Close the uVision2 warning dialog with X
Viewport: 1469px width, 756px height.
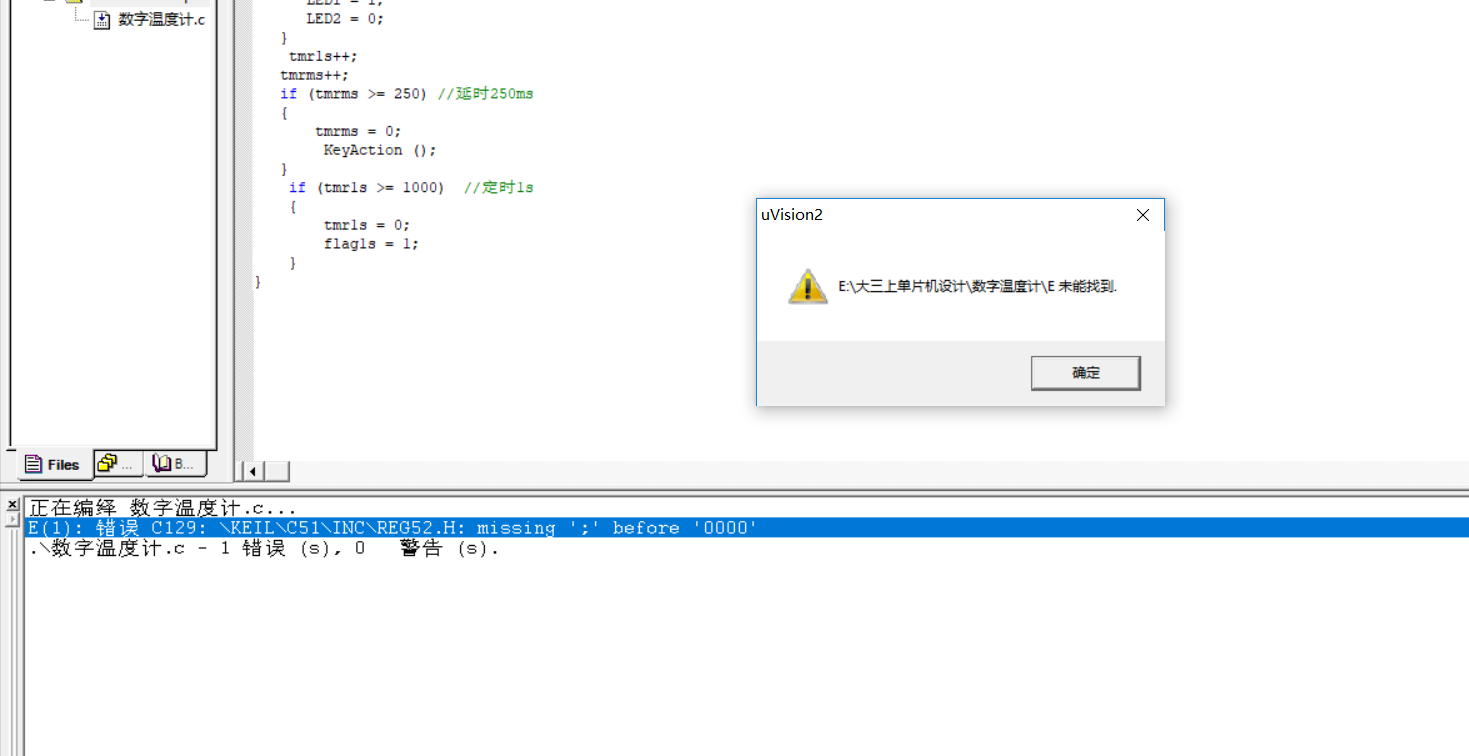point(1143,215)
